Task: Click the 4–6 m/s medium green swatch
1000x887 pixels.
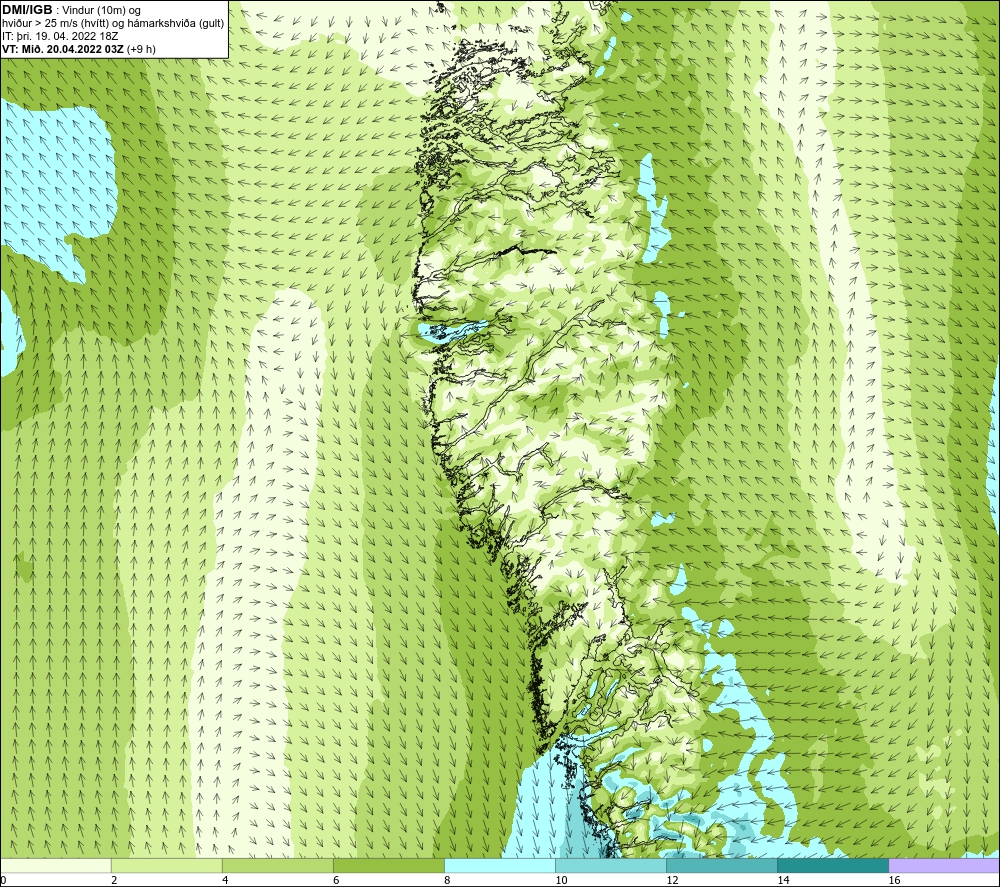Action: coord(277,866)
